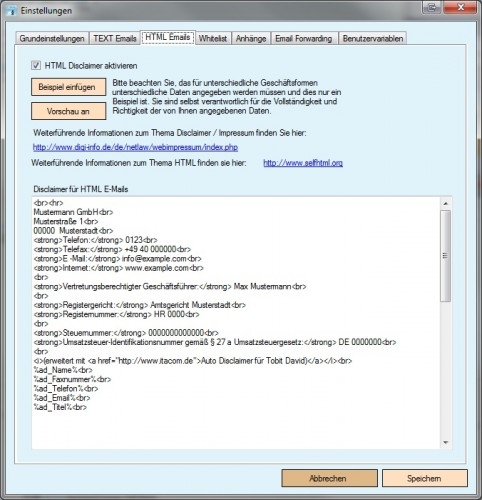Click the Einstellungen window title icon
Viewport: 482px width, 500px height.
(12, 10)
